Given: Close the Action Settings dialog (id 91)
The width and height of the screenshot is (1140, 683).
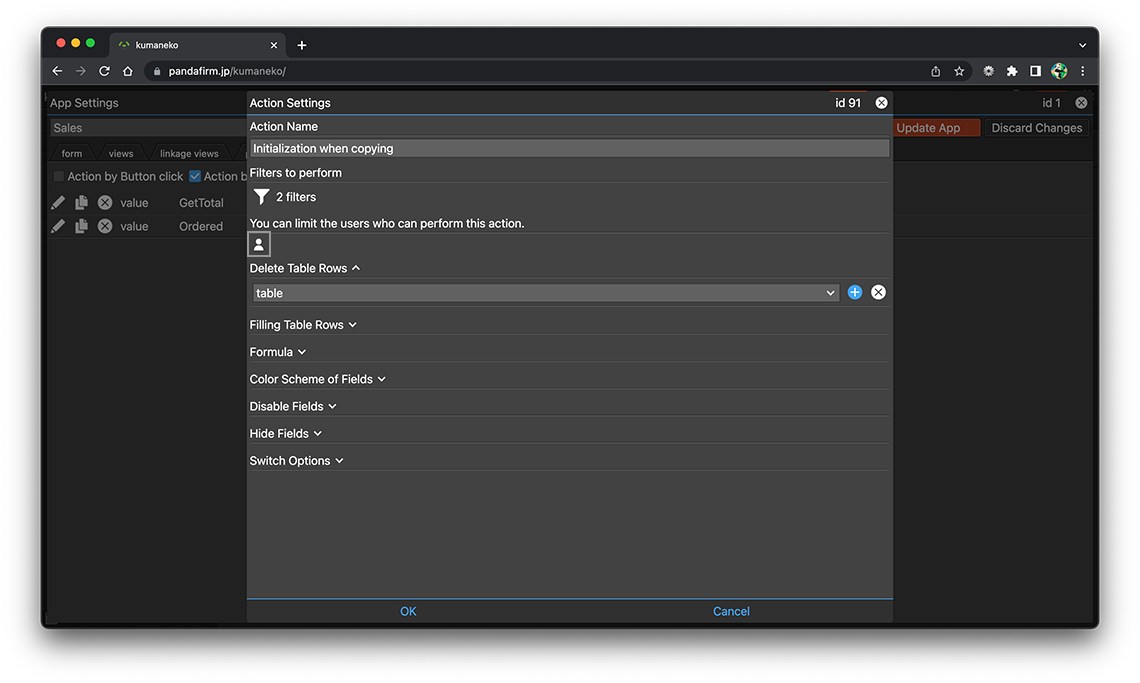Looking at the screenshot, I should tap(881, 103).
